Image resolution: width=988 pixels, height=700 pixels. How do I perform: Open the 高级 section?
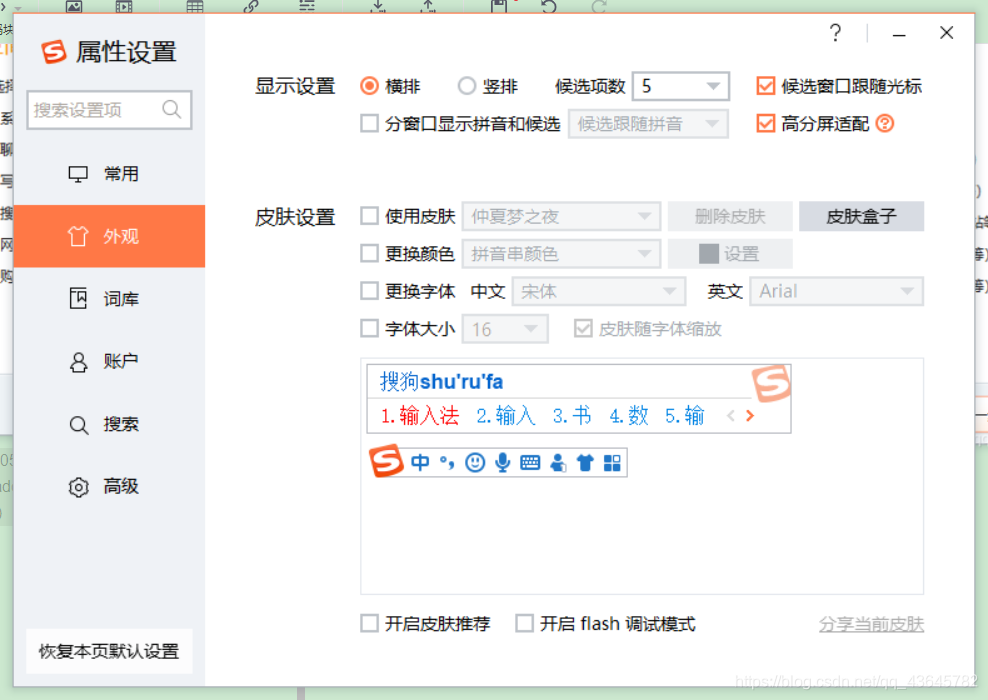(109, 486)
